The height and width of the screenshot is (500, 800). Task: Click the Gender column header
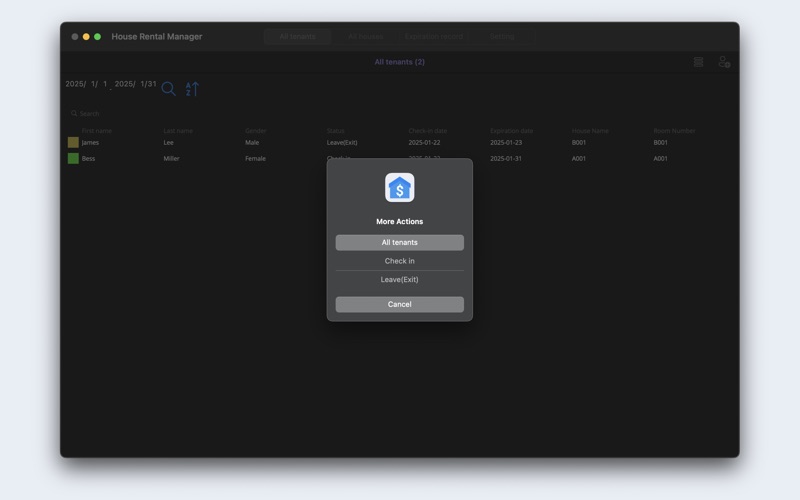tap(256, 131)
